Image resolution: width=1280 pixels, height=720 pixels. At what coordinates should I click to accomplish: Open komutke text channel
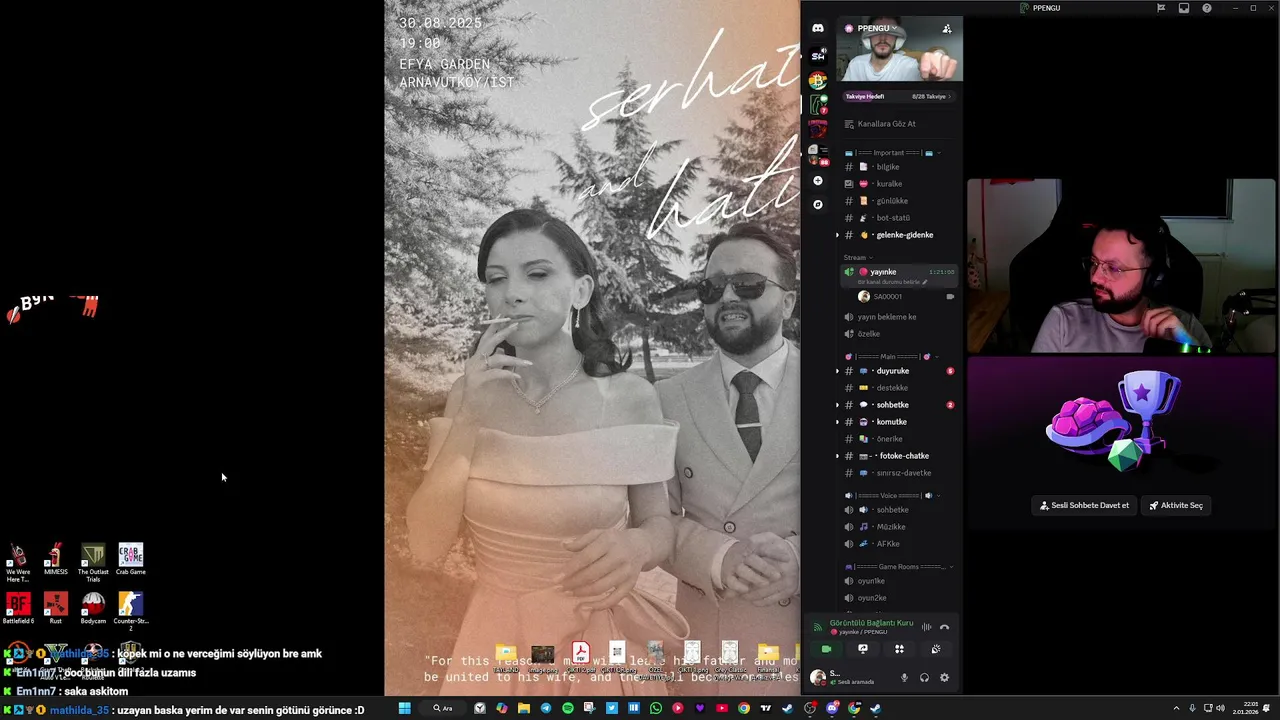(x=899, y=422)
